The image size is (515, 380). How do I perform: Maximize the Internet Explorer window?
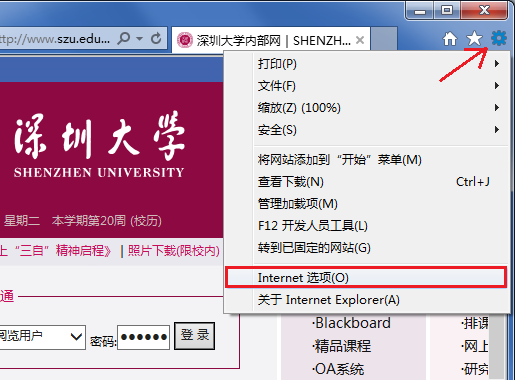click(447, 11)
